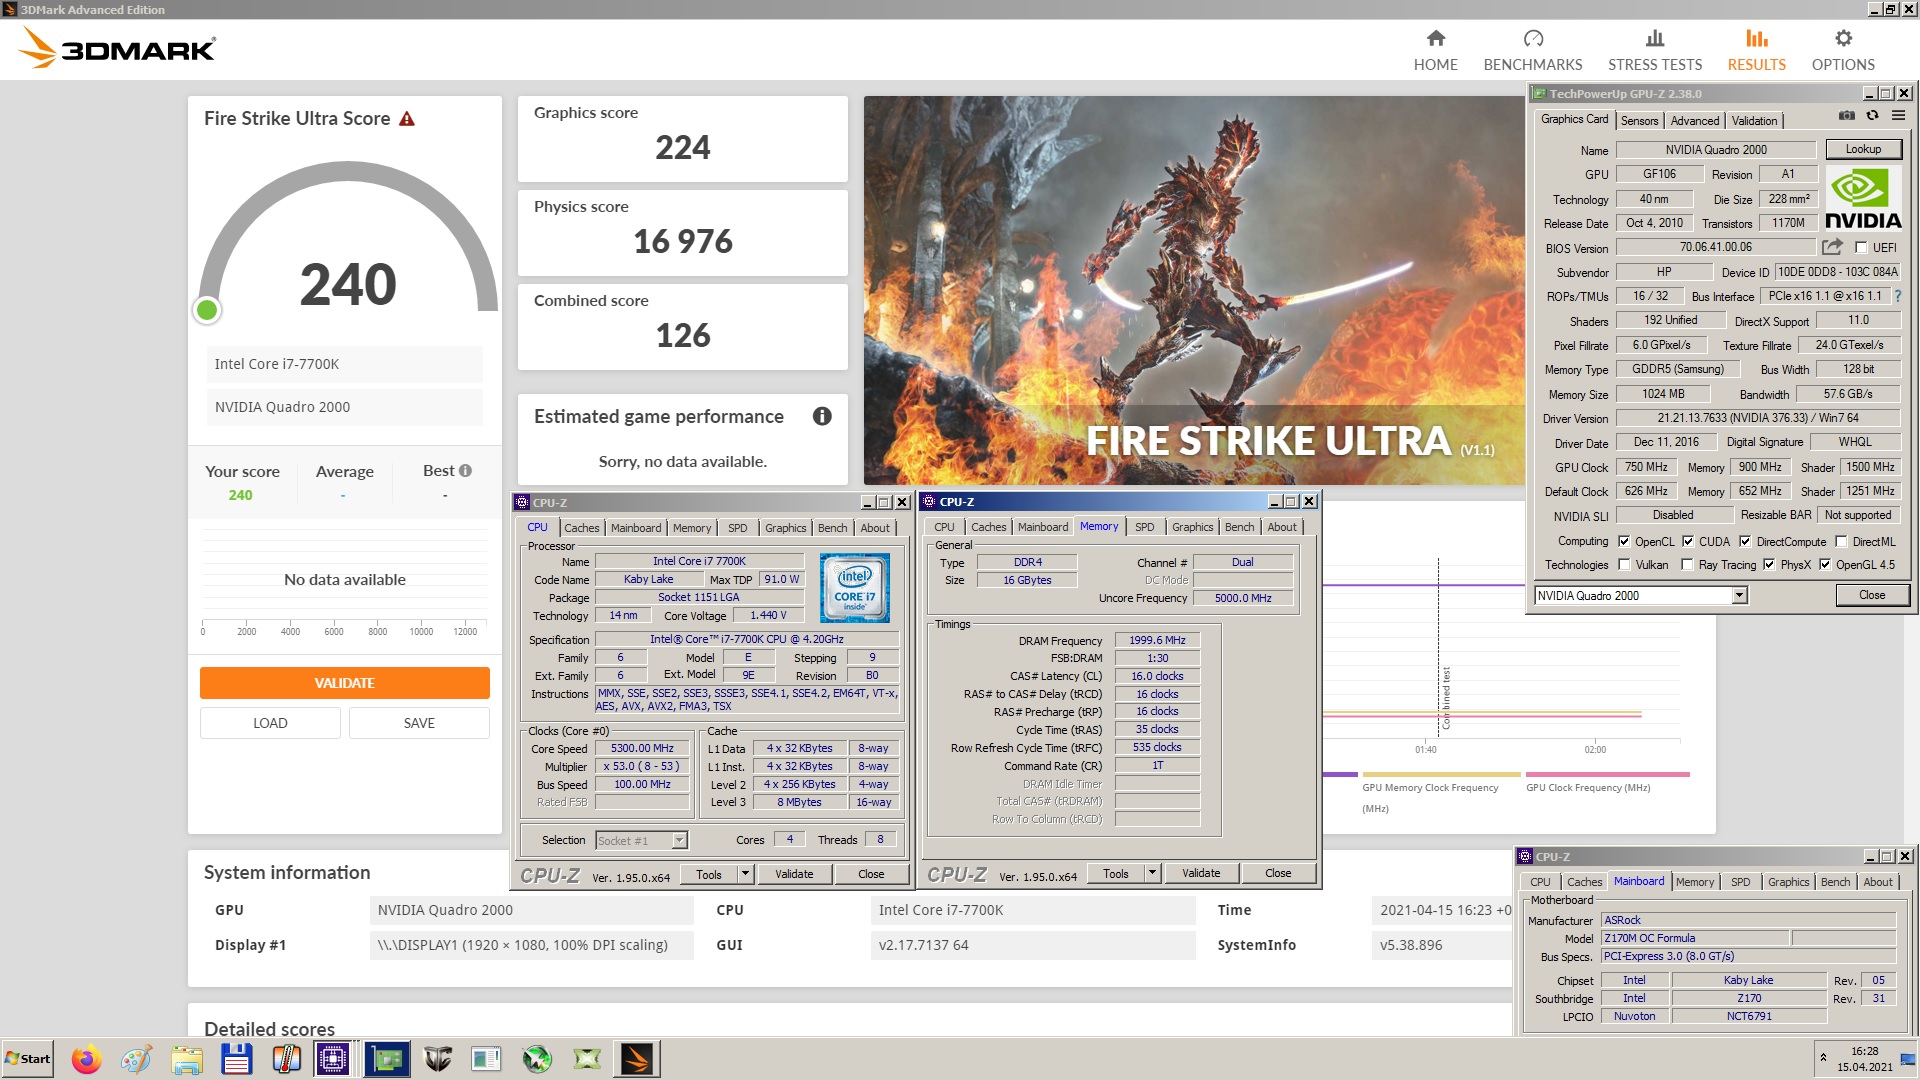Click the 01:40 marker on the graph
1920x1080 pixels.
click(1425, 749)
